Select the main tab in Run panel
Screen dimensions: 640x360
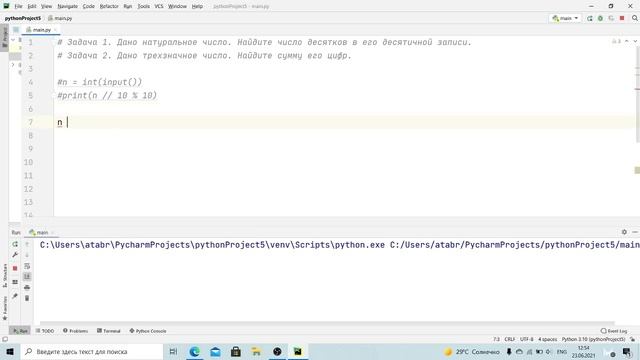(39, 232)
